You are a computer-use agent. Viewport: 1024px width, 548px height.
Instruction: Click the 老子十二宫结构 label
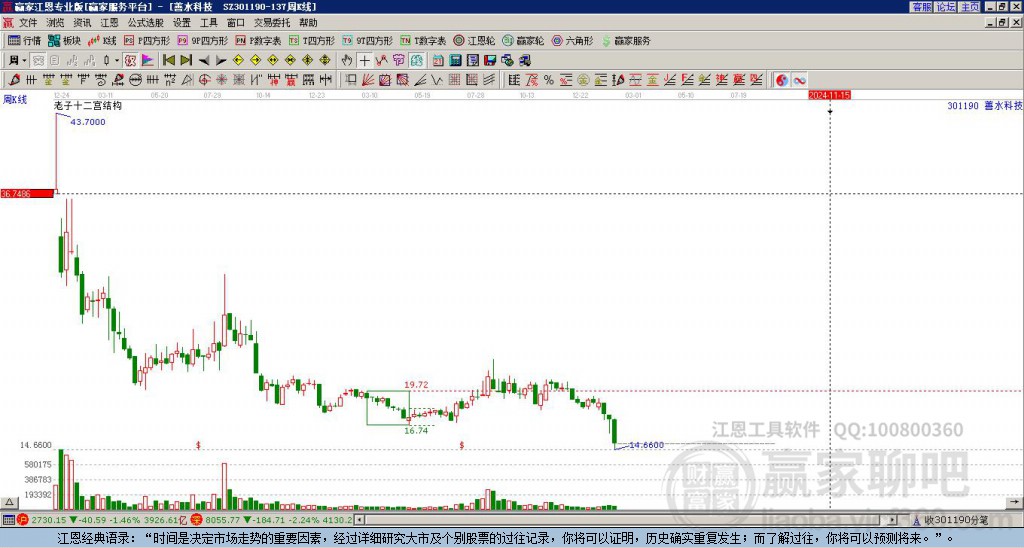[88, 105]
